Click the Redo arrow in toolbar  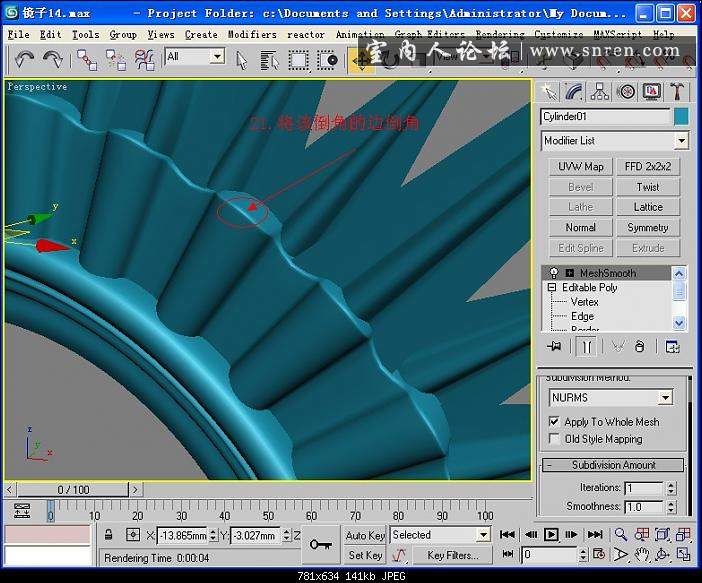(52, 60)
